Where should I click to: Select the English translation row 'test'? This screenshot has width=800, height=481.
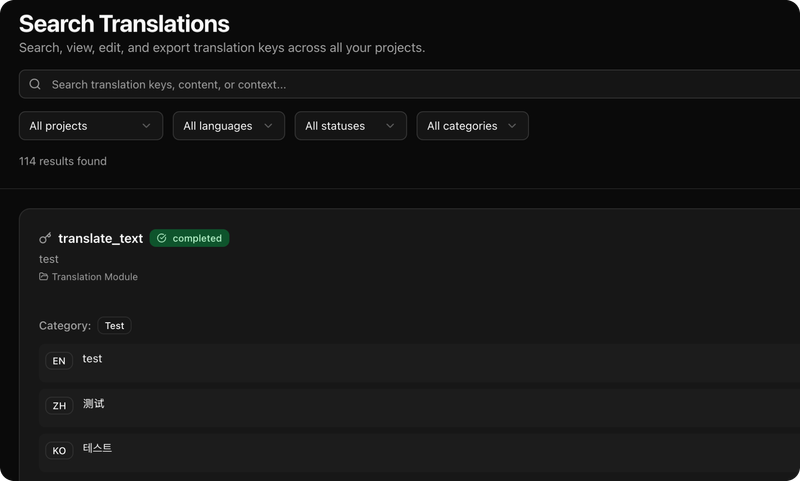tap(92, 359)
